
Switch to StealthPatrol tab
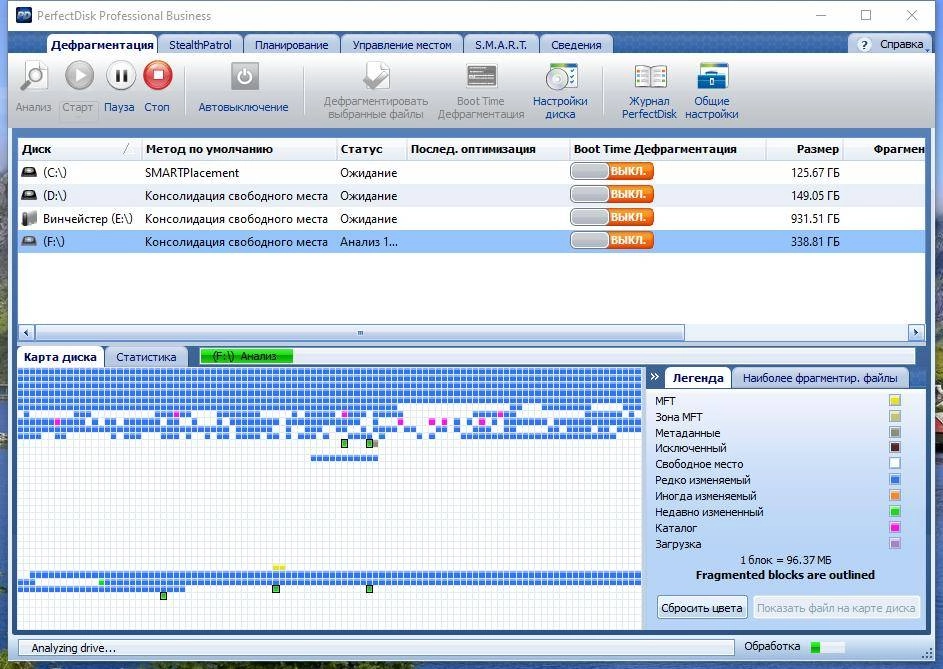pyautogui.click(x=200, y=45)
